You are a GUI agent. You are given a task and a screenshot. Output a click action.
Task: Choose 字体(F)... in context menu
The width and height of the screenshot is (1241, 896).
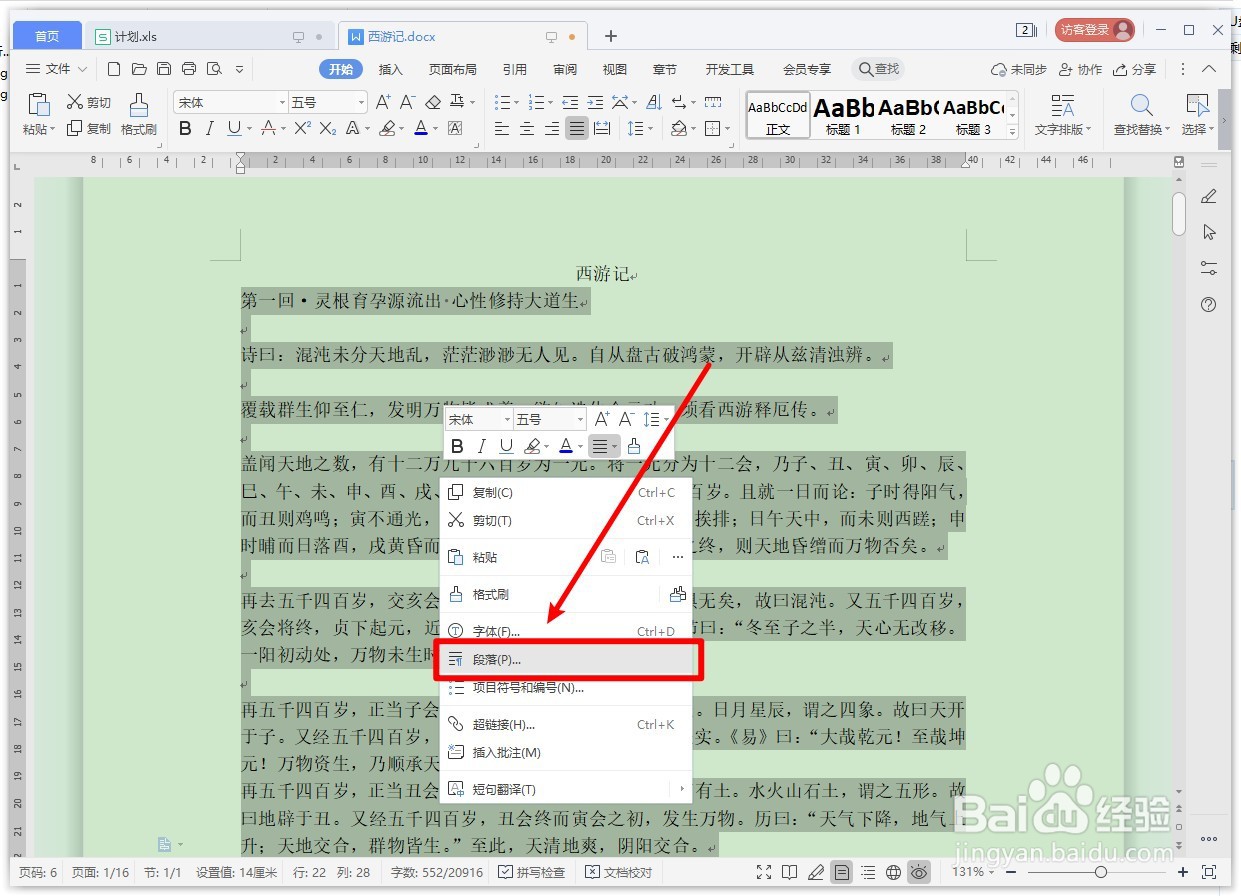click(567, 631)
